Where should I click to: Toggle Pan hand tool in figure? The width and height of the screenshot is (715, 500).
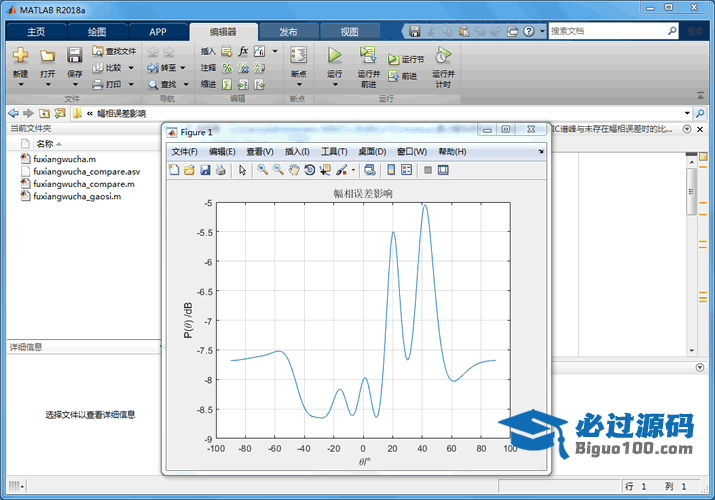(x=294, y=170)
